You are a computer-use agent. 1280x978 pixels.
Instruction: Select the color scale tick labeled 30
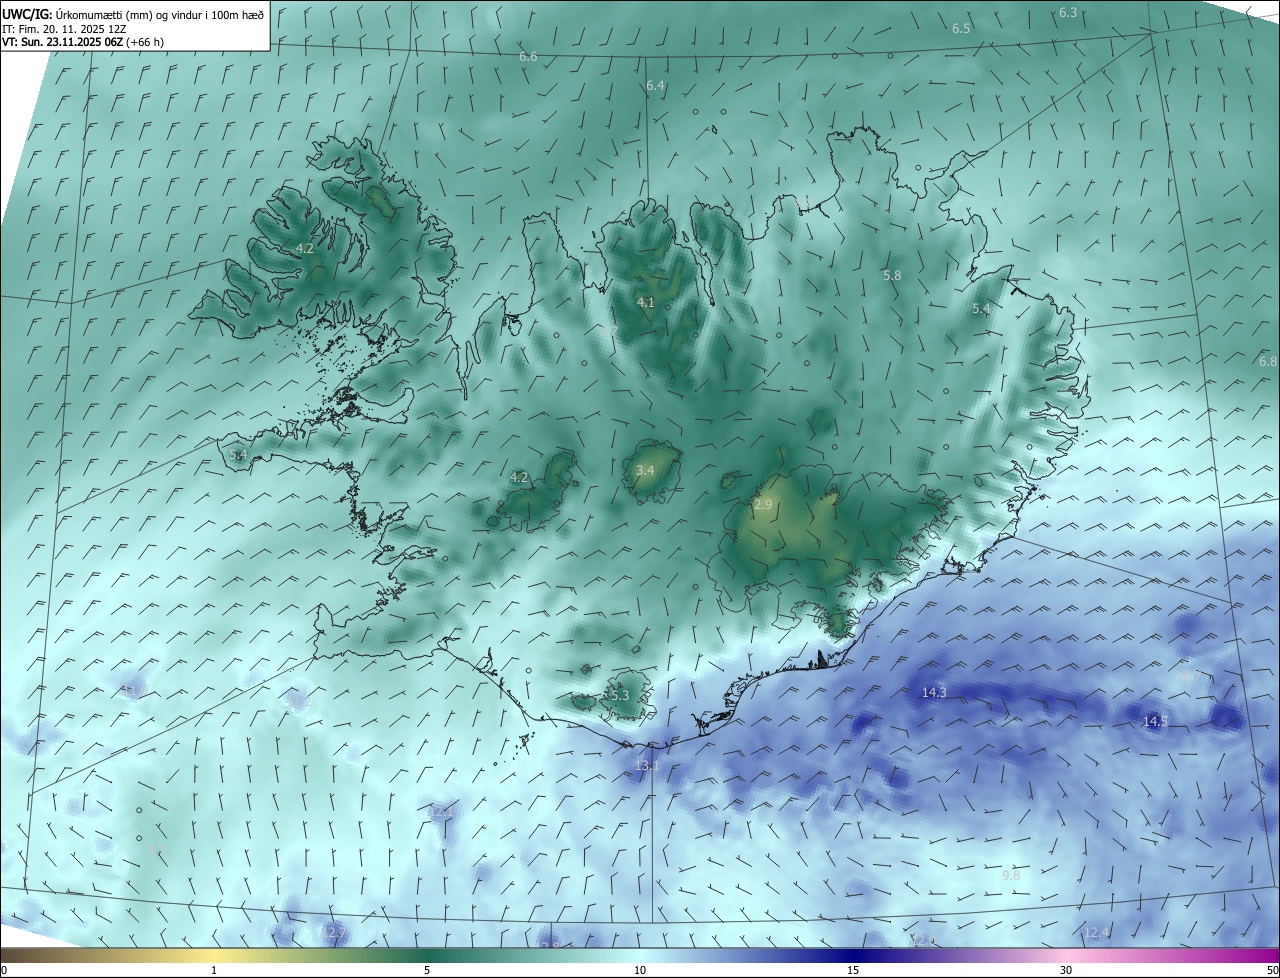(x=1066, y=970)
